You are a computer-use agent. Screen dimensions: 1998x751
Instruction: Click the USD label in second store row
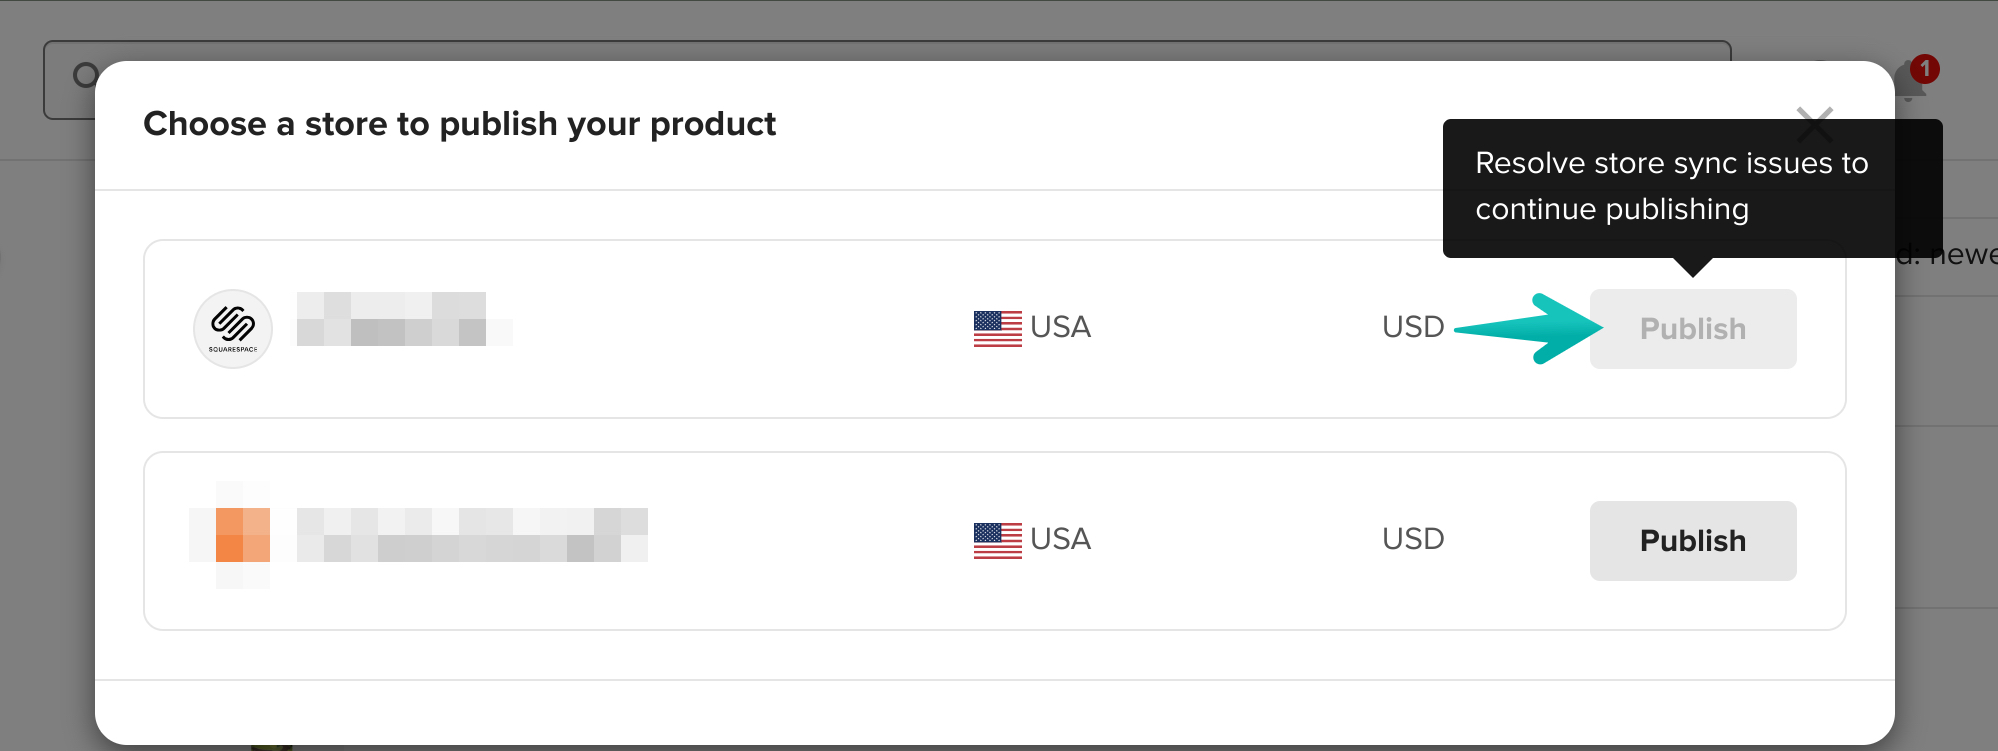pos(1413,539)
